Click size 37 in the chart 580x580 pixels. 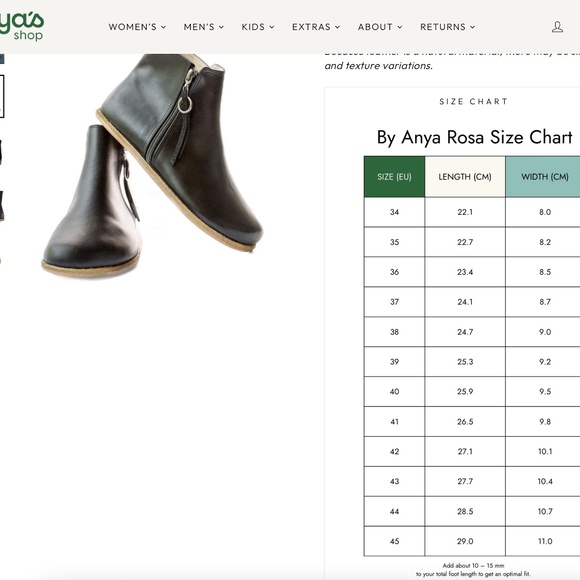point(394,302)
